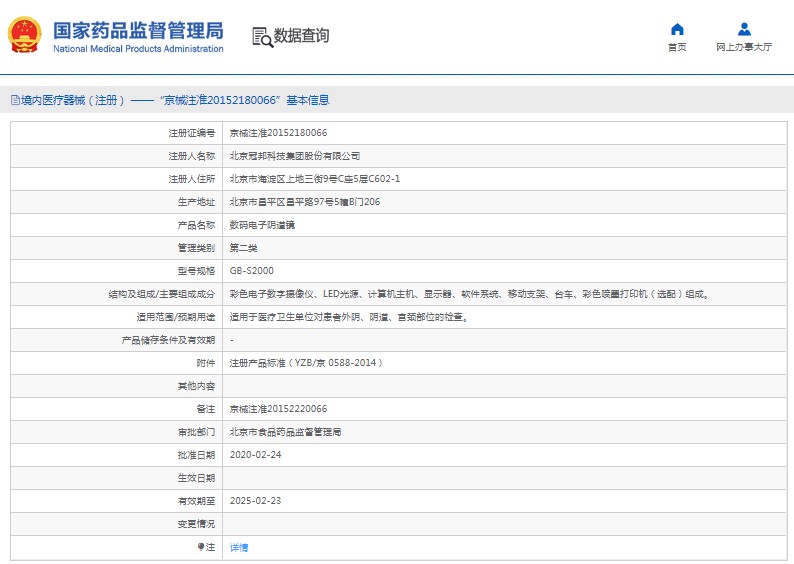Click registration number 京械注准20152180066 cell
794x564 pixels.
(278, 133)
